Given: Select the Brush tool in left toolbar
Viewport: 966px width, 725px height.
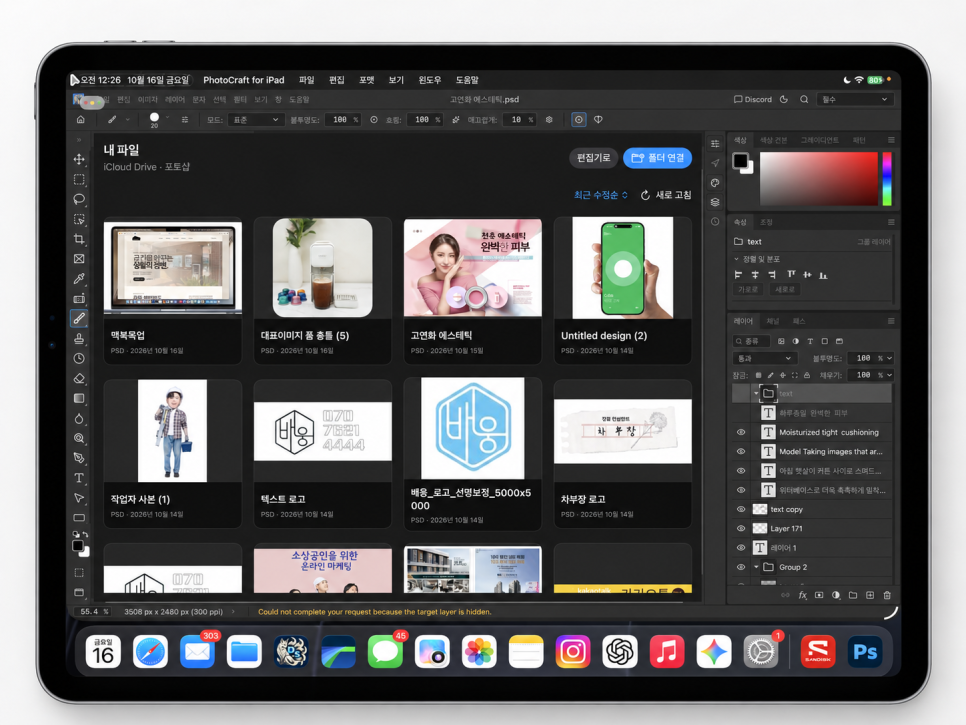Looking at the screenshot, I should [79, 318].
